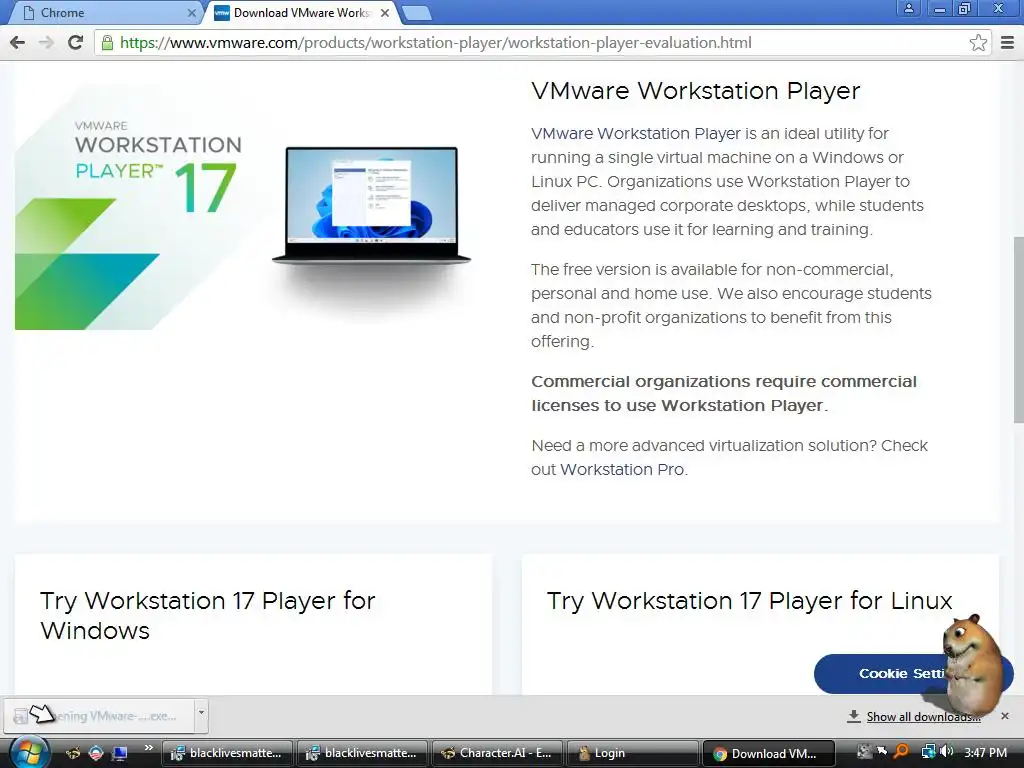Click the blue monitor quick launch icon
The image size is (1024, 768).
click(120, 753)
